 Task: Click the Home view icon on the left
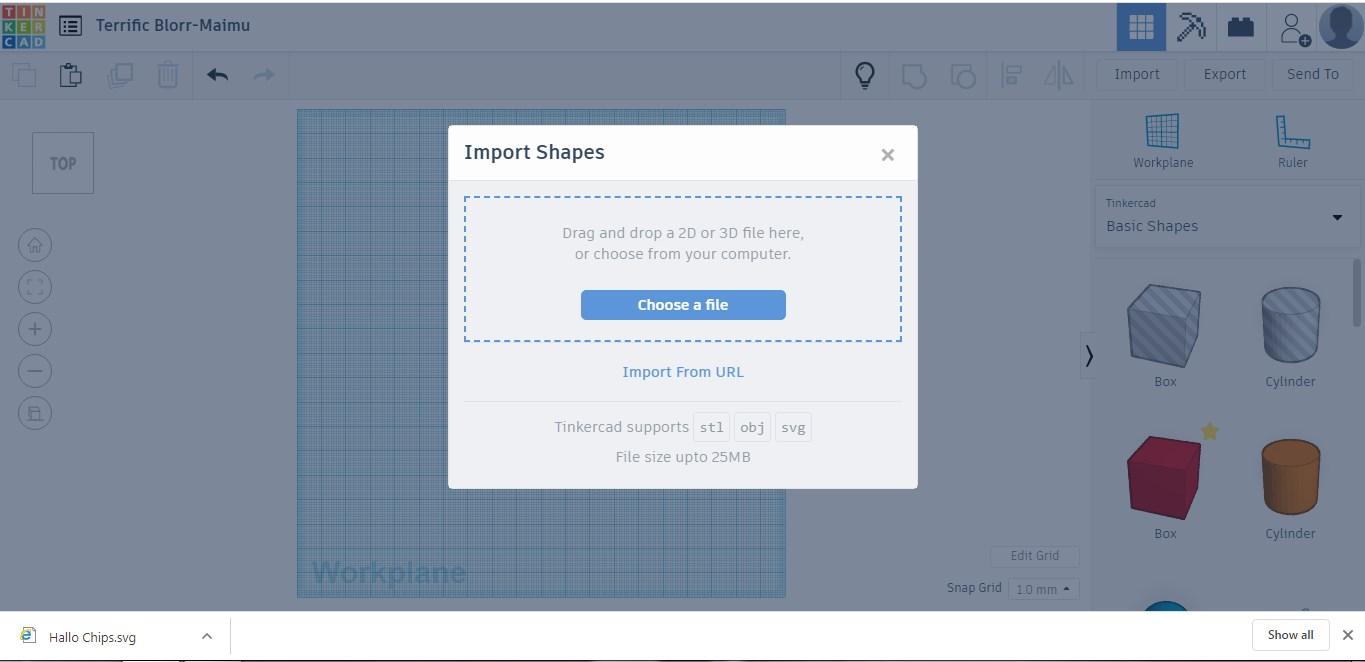[x=35, y=244]
